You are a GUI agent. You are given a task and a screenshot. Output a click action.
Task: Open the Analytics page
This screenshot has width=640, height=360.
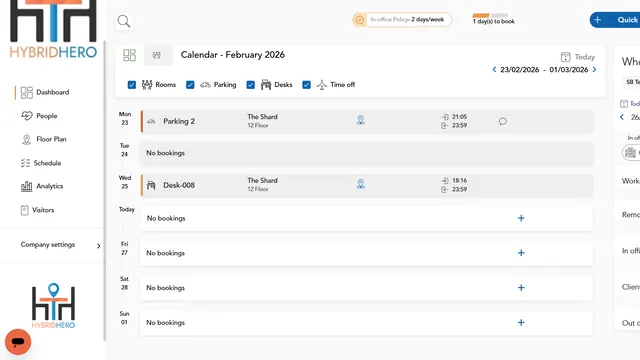(x=42, y=186)
